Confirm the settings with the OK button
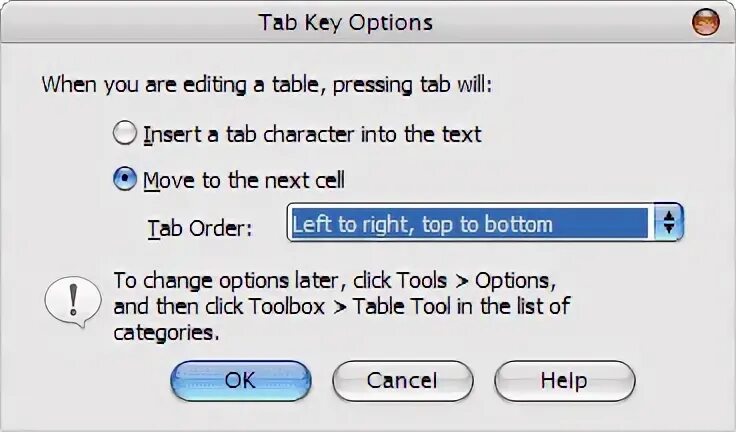This screenshot has height=432, width=736. [x=241, y=381]
